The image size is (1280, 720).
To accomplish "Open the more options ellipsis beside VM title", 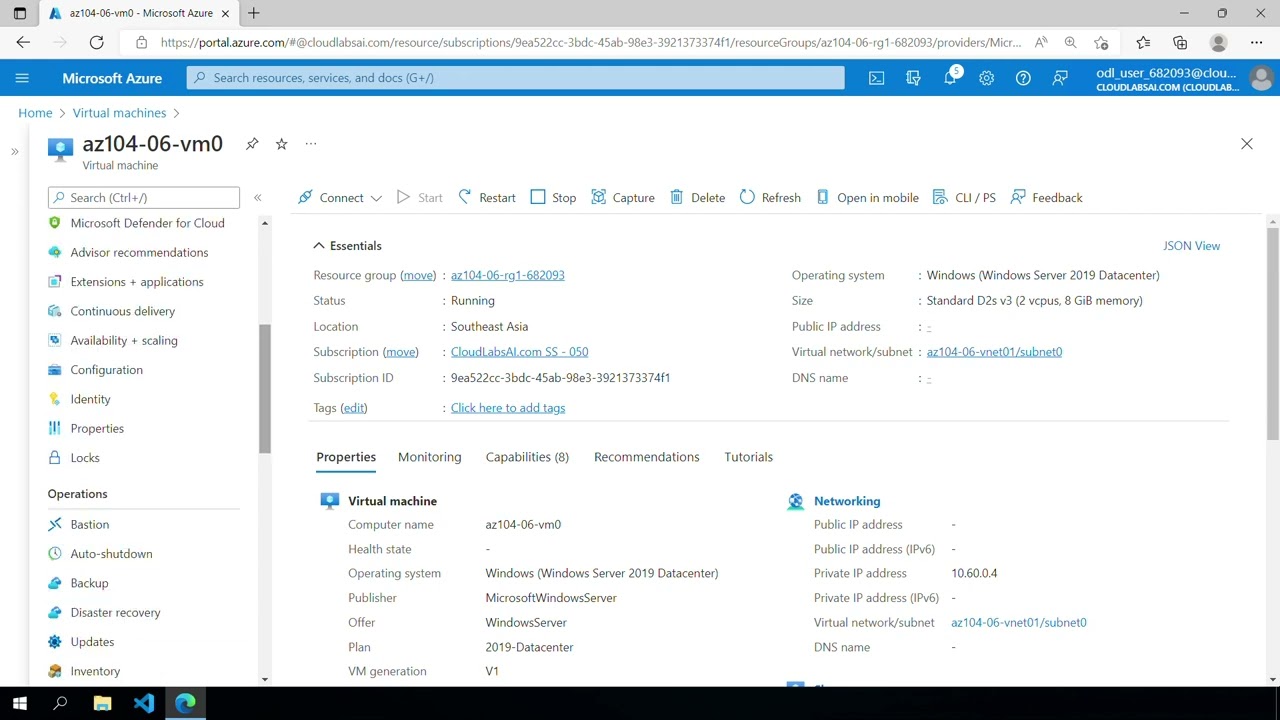I will pyautogui.click(x=311, y=144).
